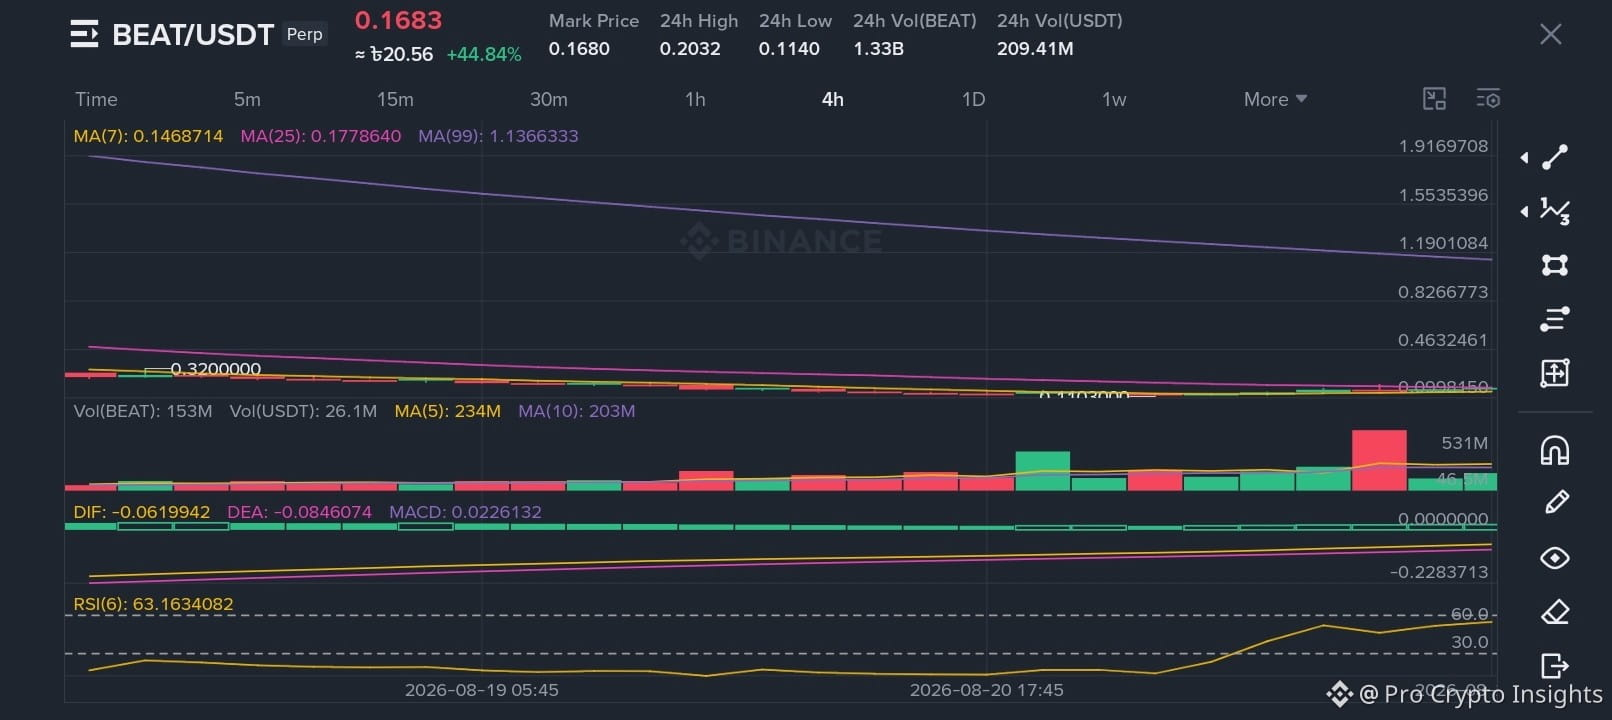The image size is (1612, 720).
Task: Select the eraser tool
Action: [1555, 611]
